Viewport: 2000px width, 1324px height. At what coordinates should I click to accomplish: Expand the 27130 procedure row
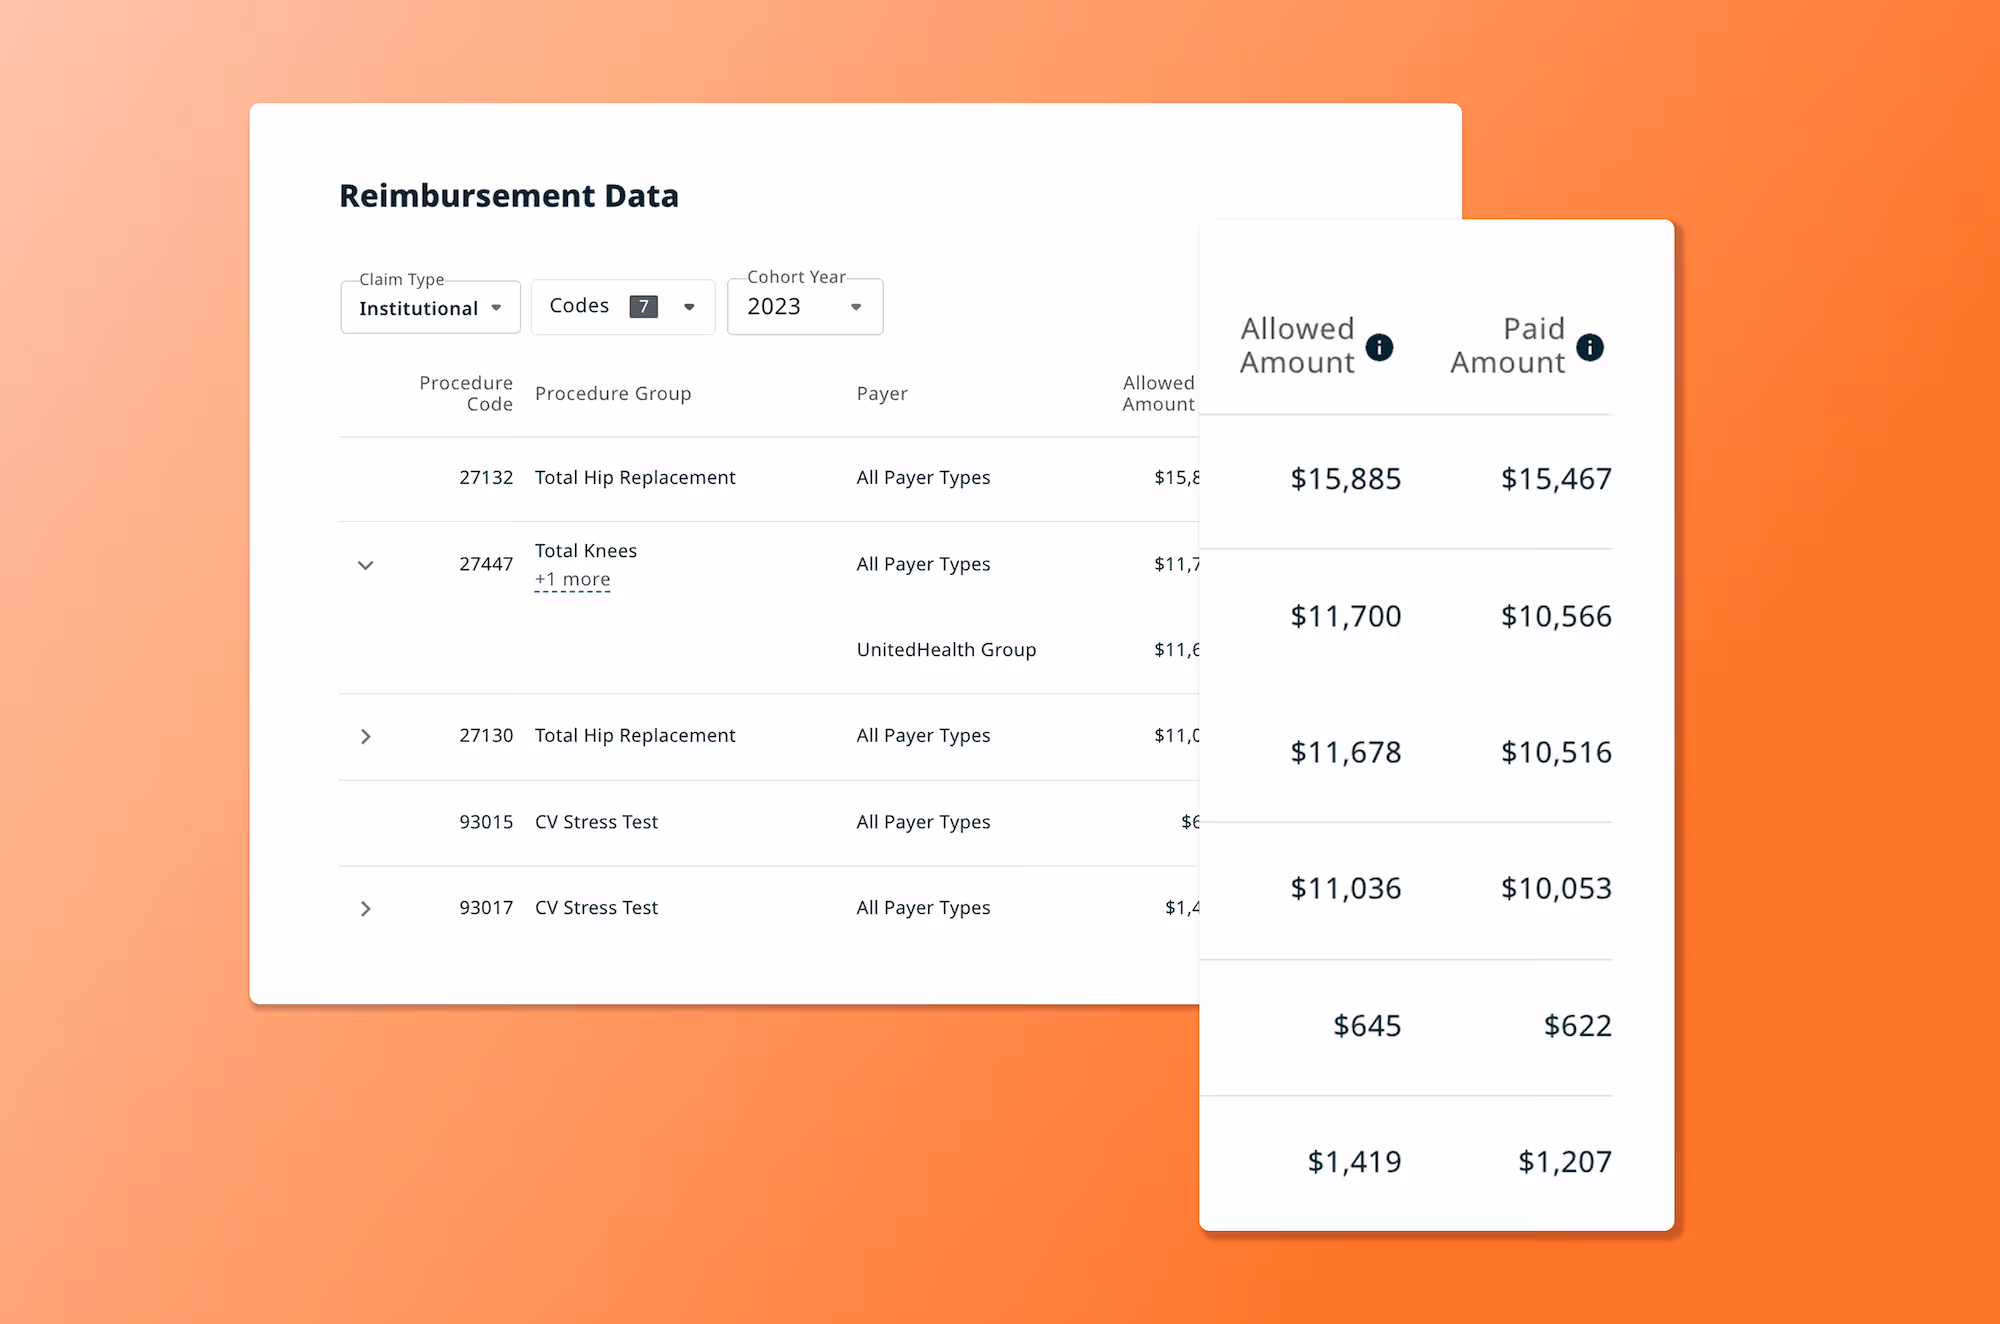(366, 737)
